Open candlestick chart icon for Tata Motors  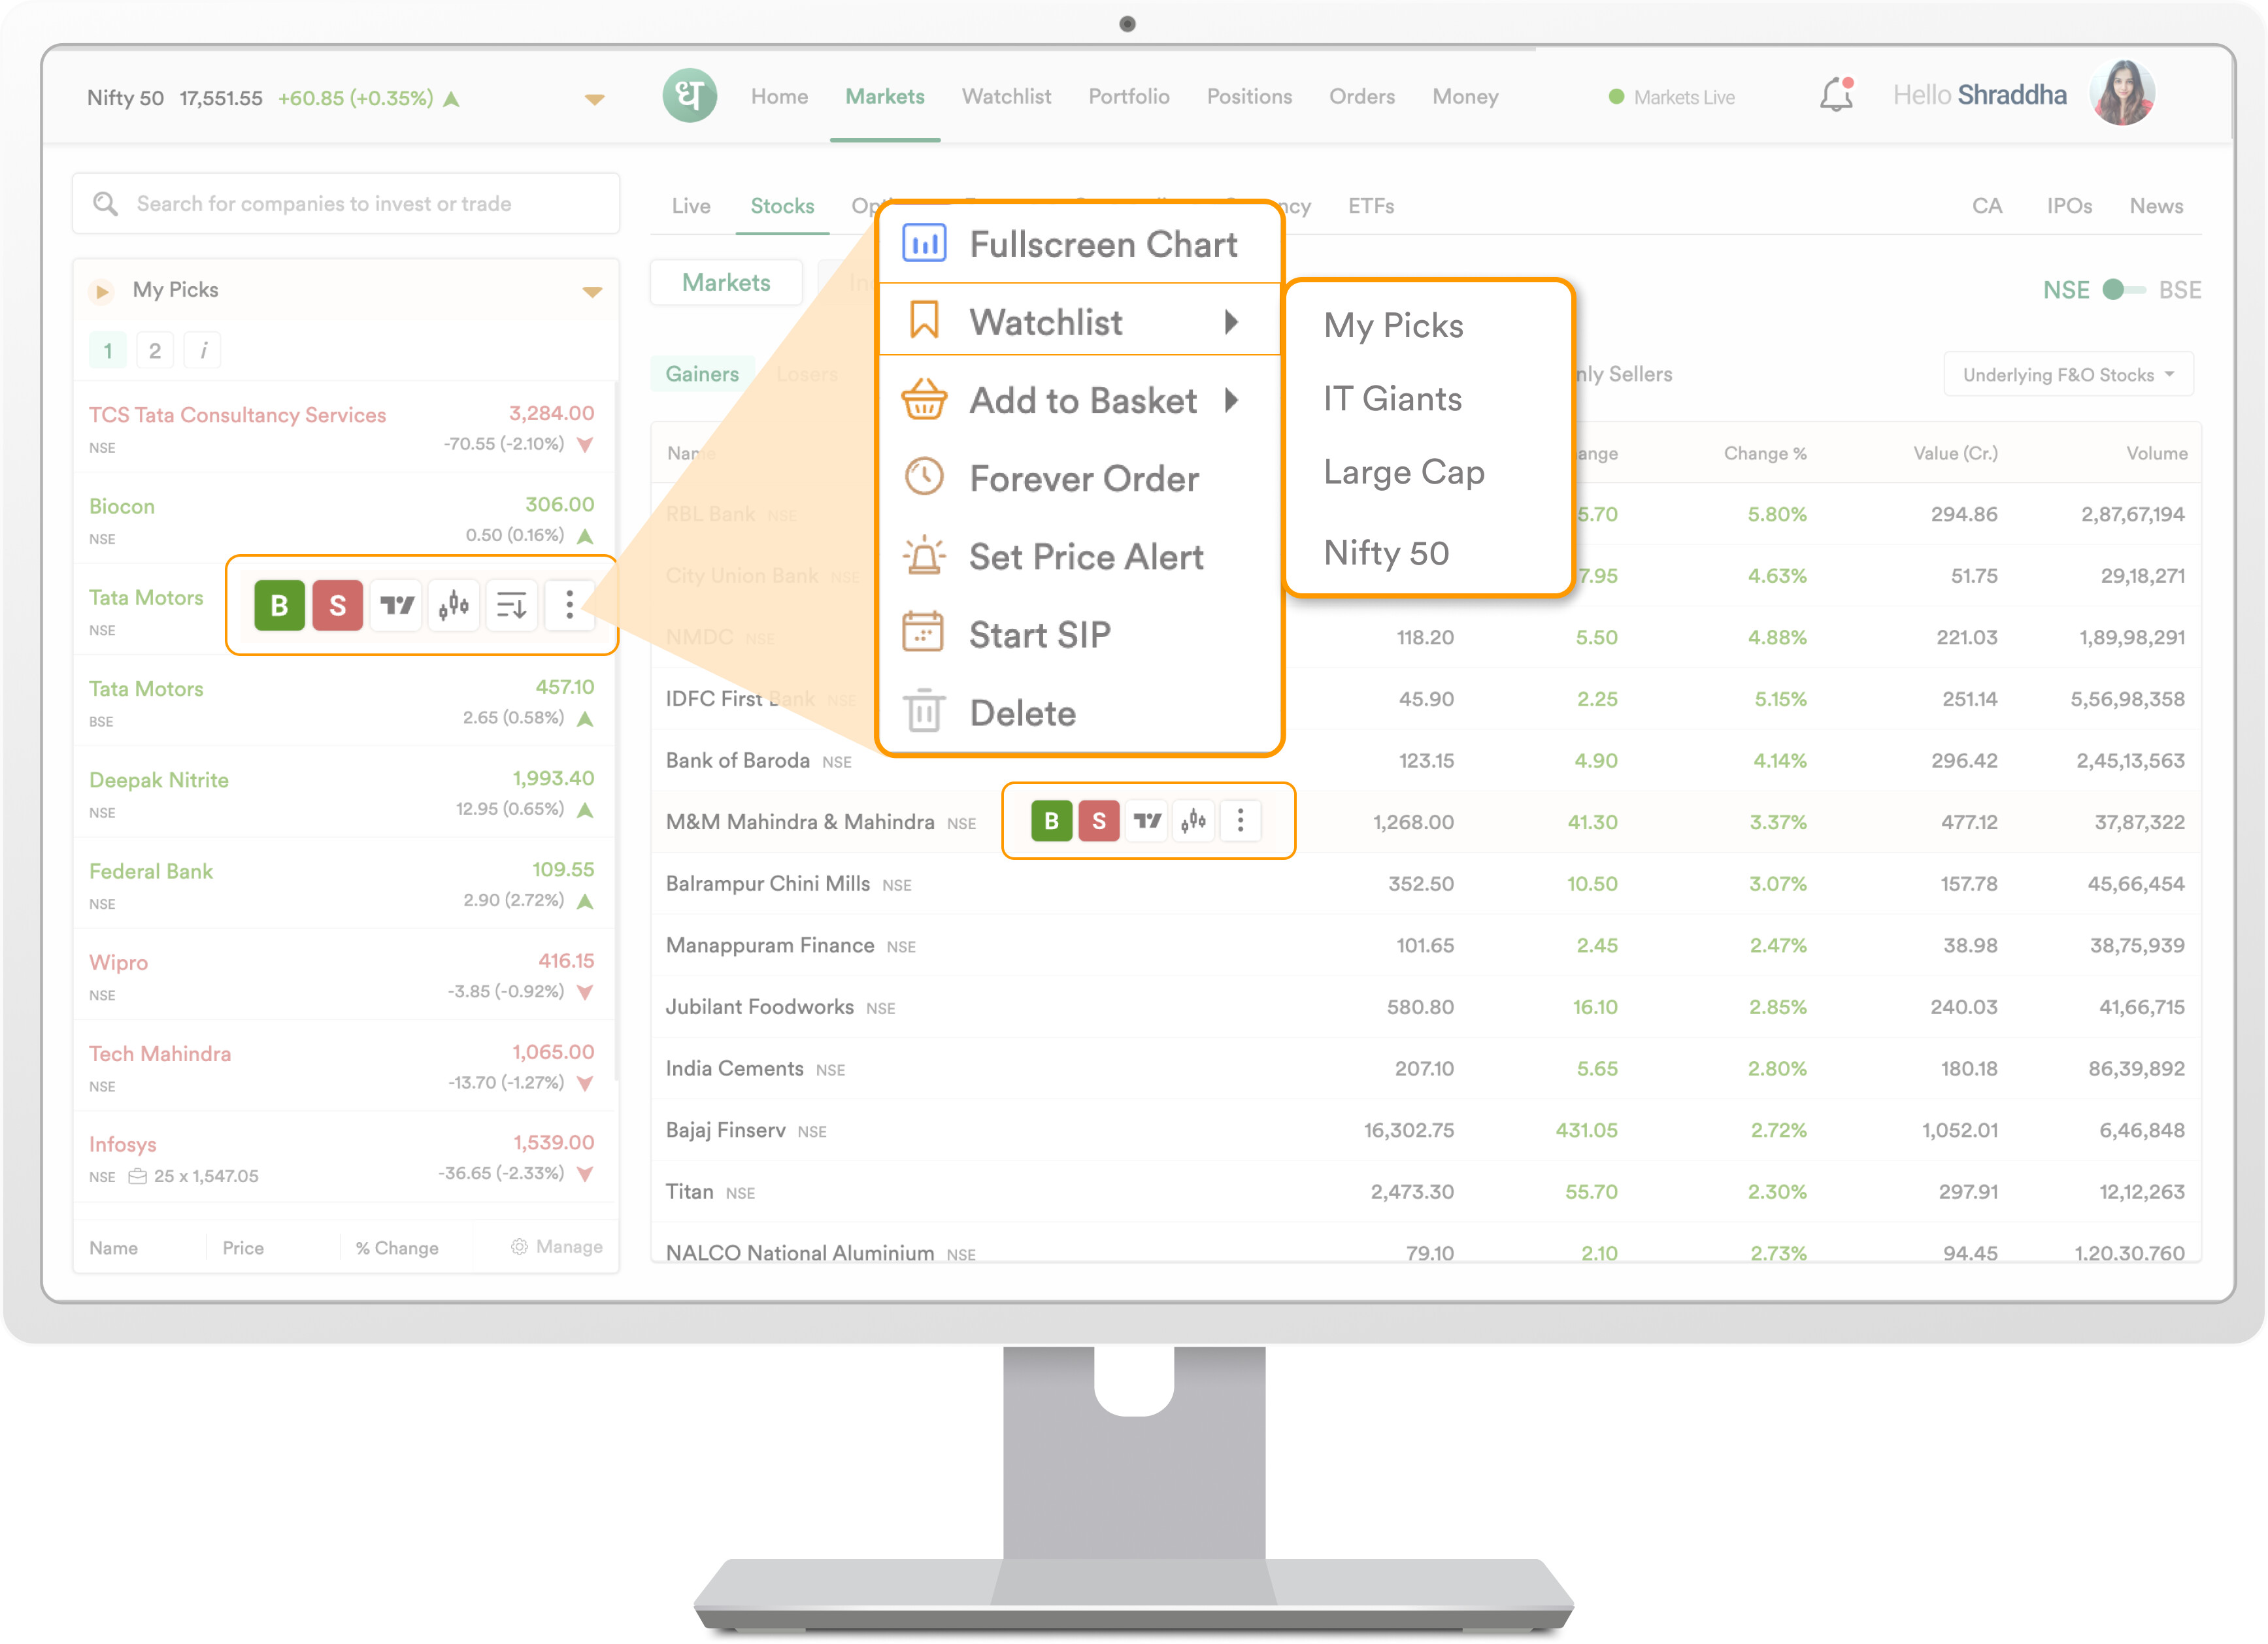pos(454,605)
